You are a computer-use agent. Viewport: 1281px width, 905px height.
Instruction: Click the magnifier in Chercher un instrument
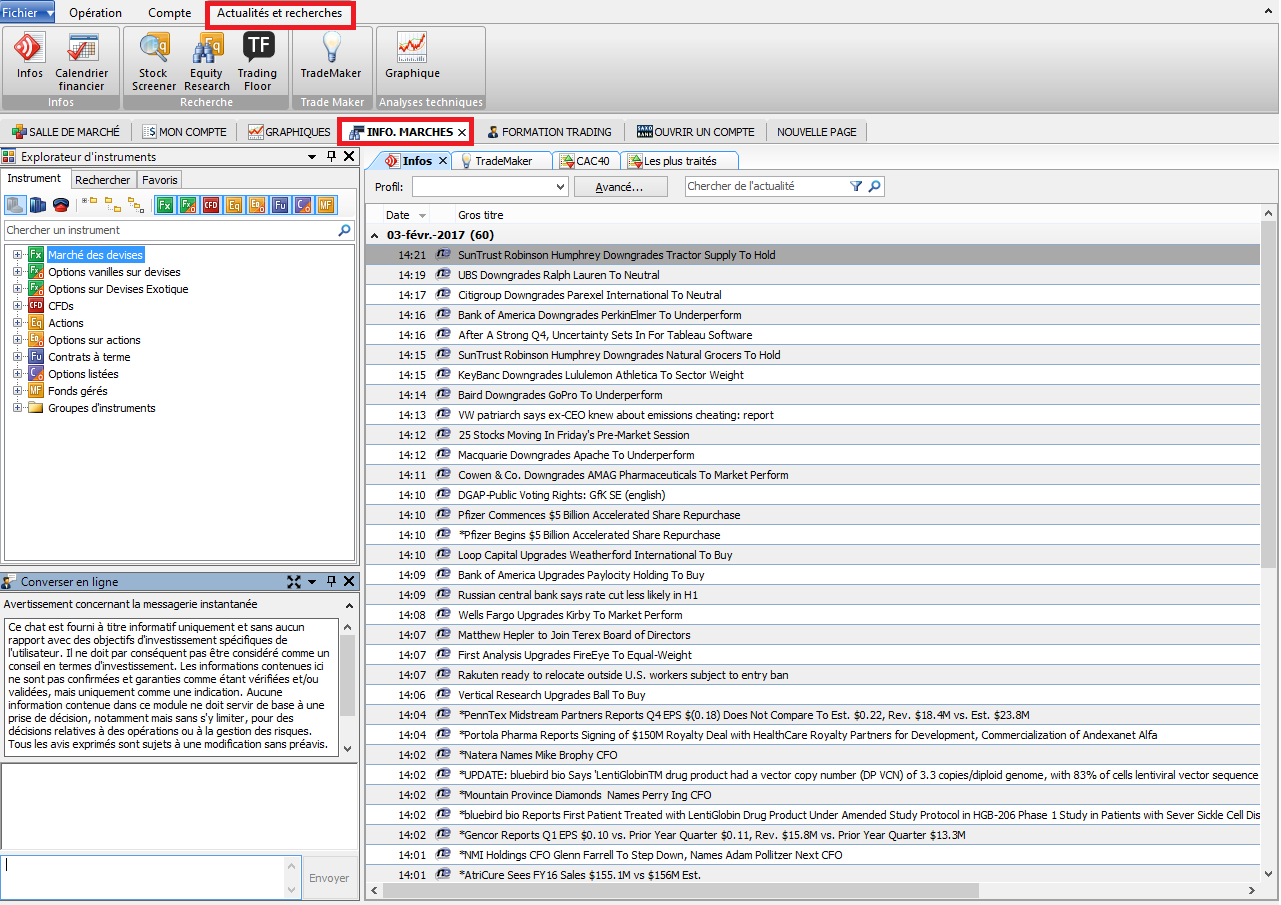click(345, 230)
